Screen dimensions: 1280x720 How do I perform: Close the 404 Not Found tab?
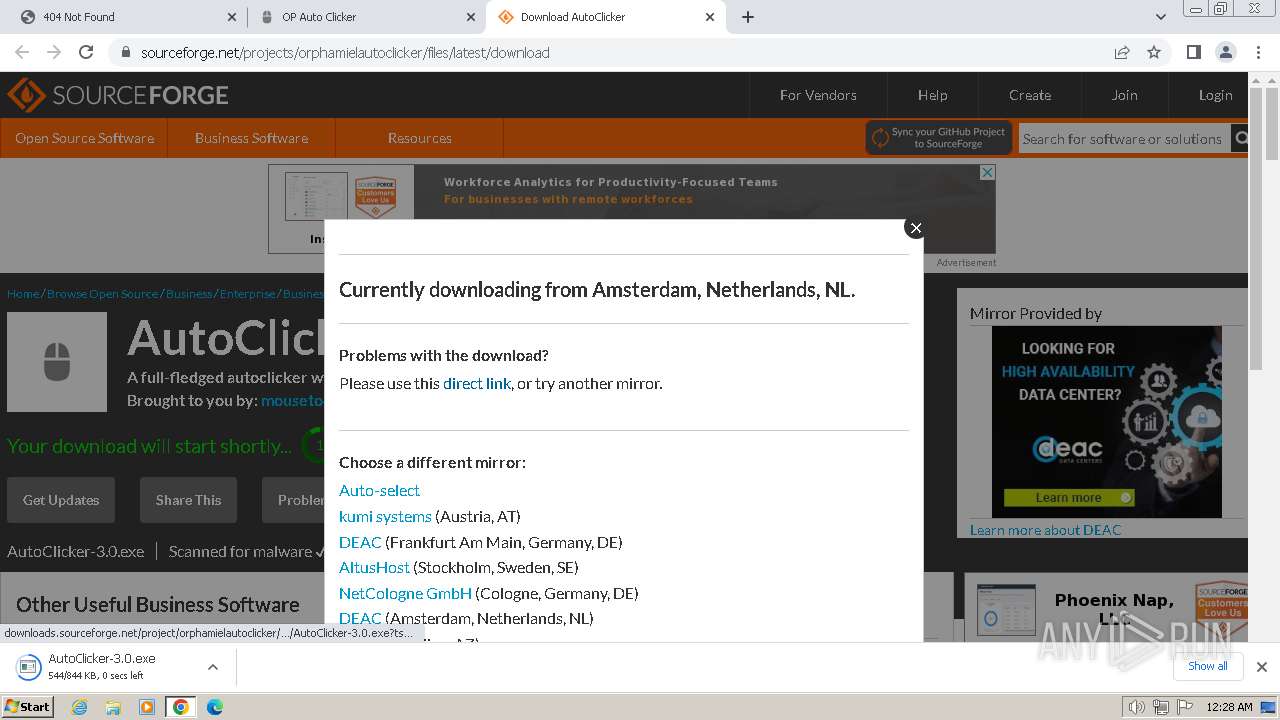231,16
